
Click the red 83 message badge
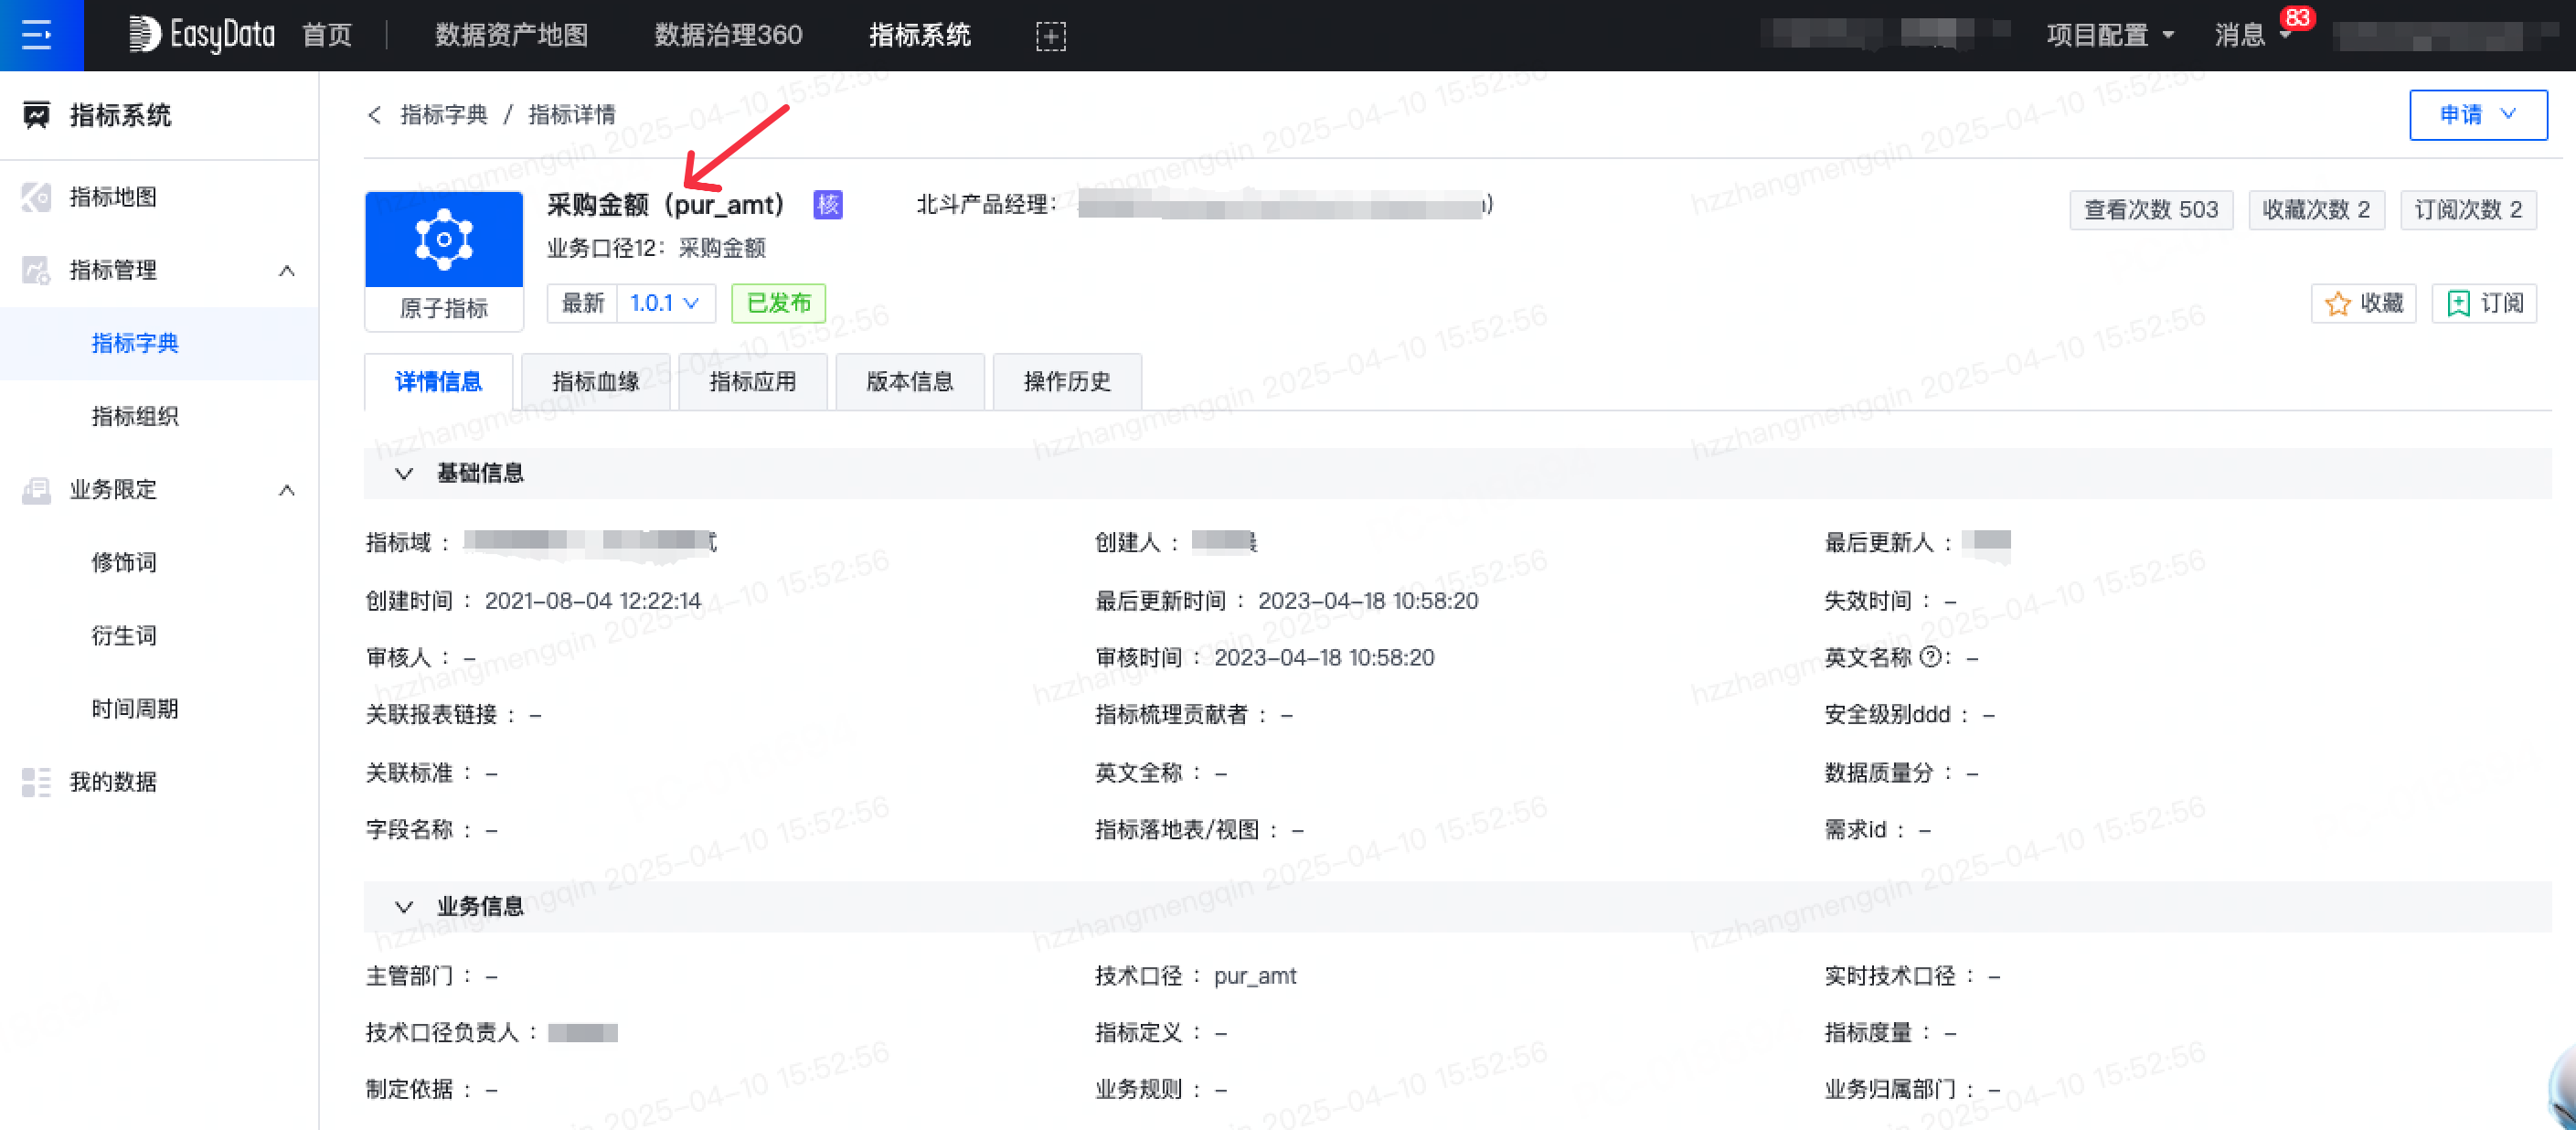(x=2297, y=18)
